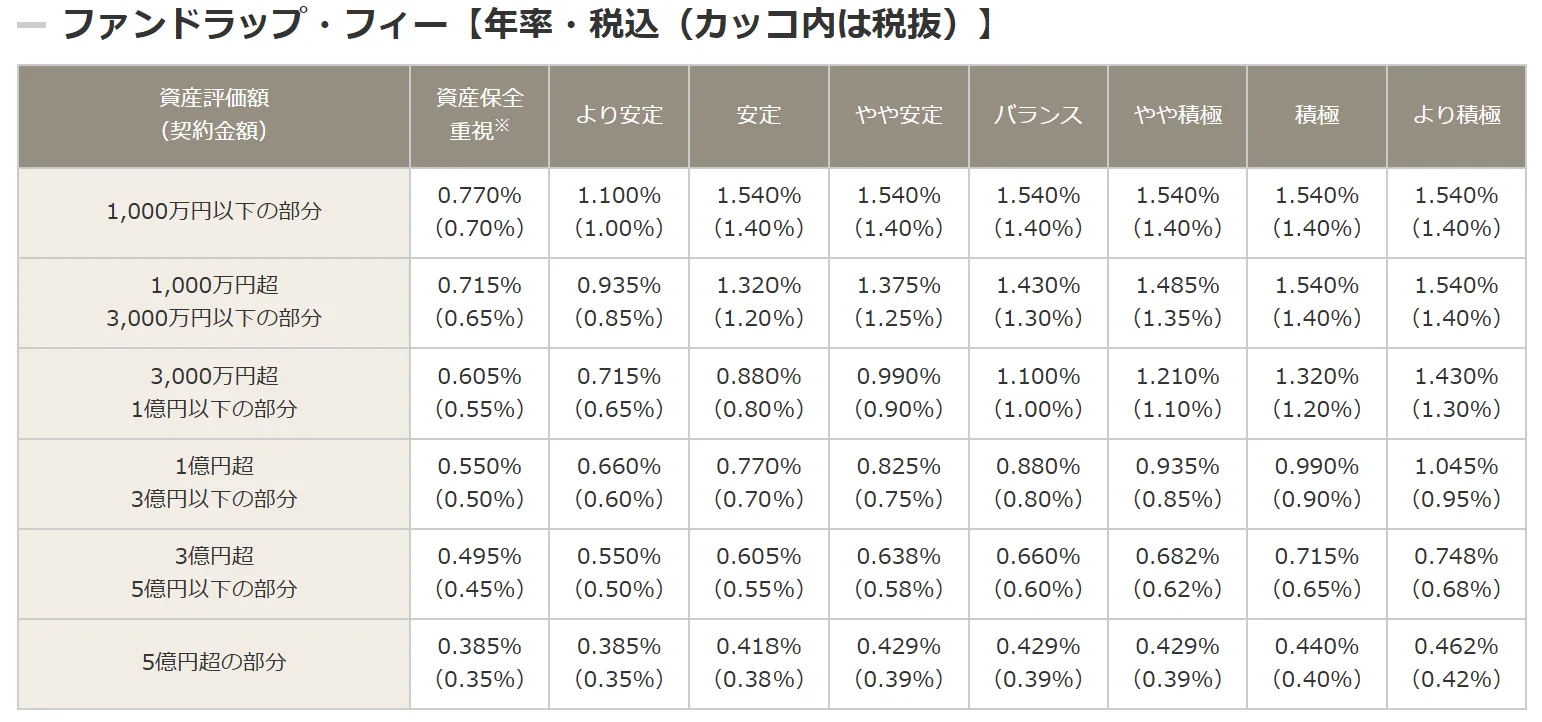
Task: Click the 0.418% (0.38%) cell under 安定
Action: pos(759,662)
